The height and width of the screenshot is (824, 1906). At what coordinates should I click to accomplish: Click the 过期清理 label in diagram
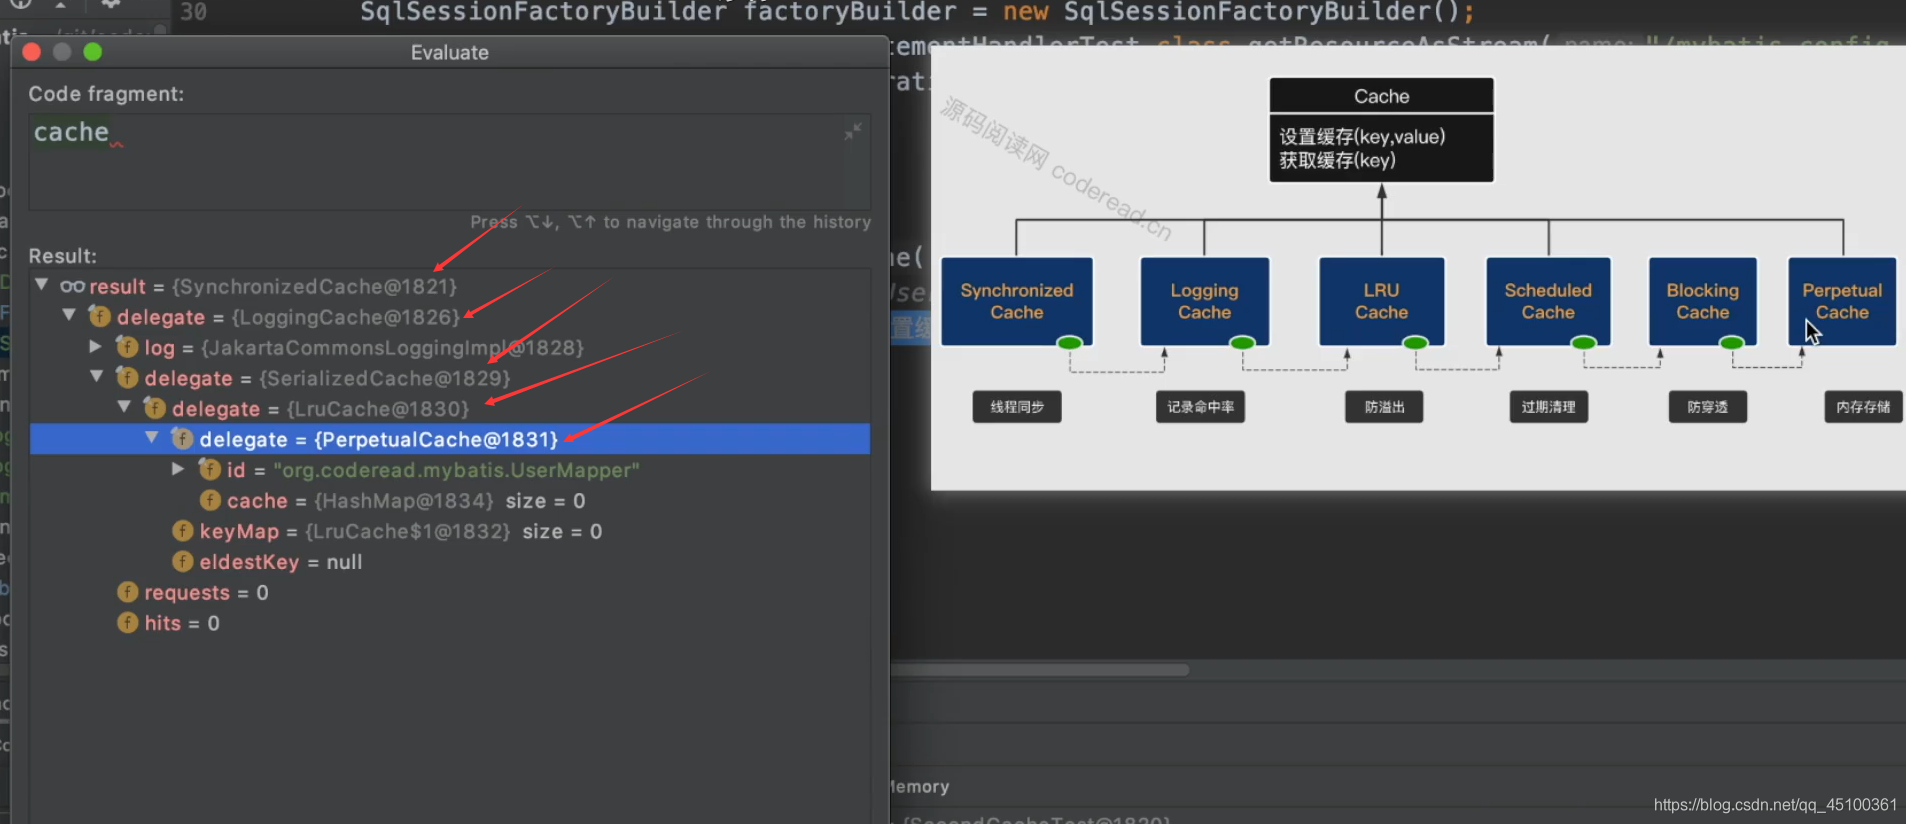tap(1548, 407)
